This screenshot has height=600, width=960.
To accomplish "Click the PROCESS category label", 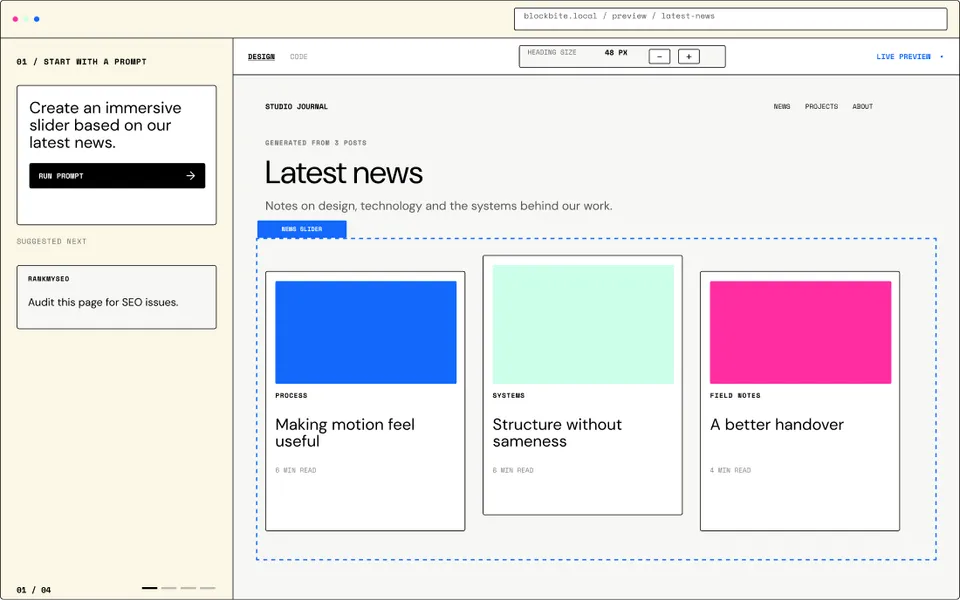I will 291,396.
